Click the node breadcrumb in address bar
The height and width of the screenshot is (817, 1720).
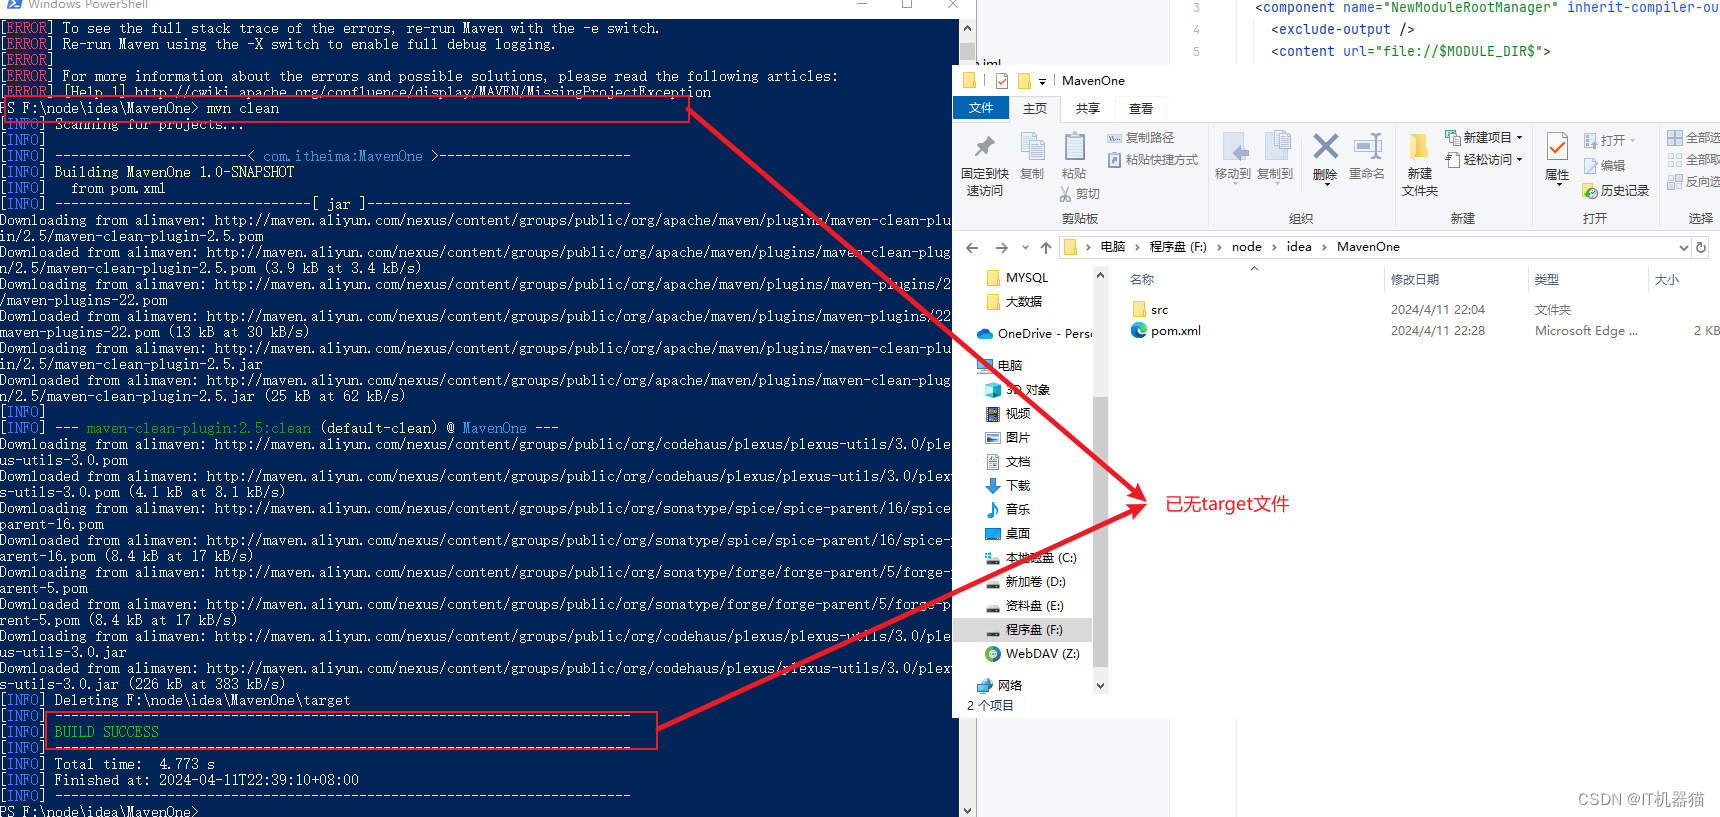1246,247
